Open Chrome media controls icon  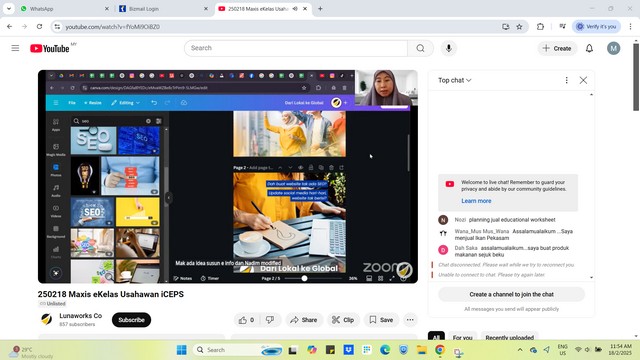[562, 27]
